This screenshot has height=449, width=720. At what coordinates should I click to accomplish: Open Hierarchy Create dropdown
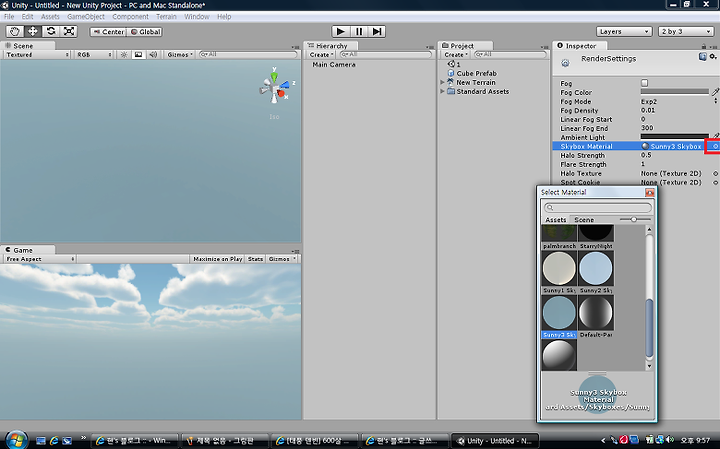coord(321,55)
